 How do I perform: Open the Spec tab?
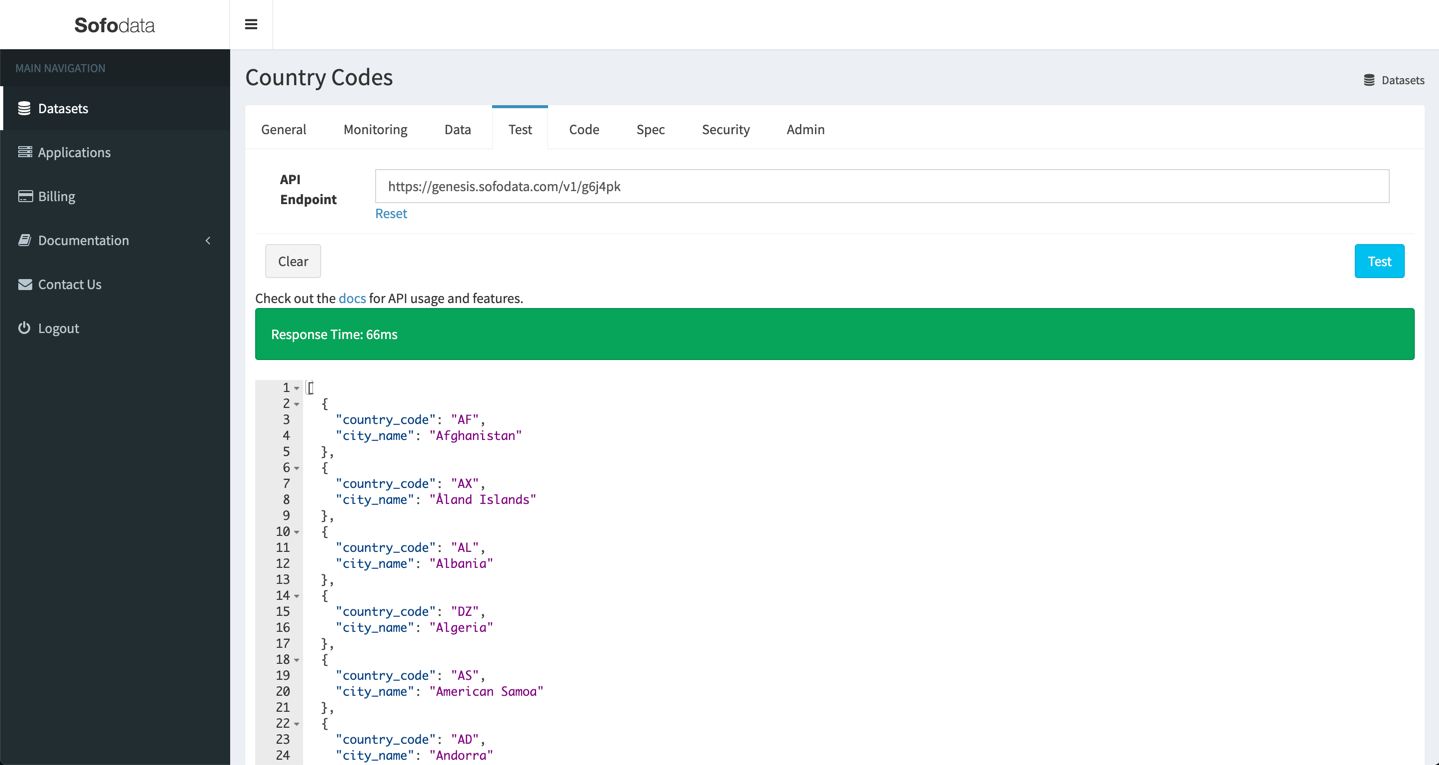[651, 129]
